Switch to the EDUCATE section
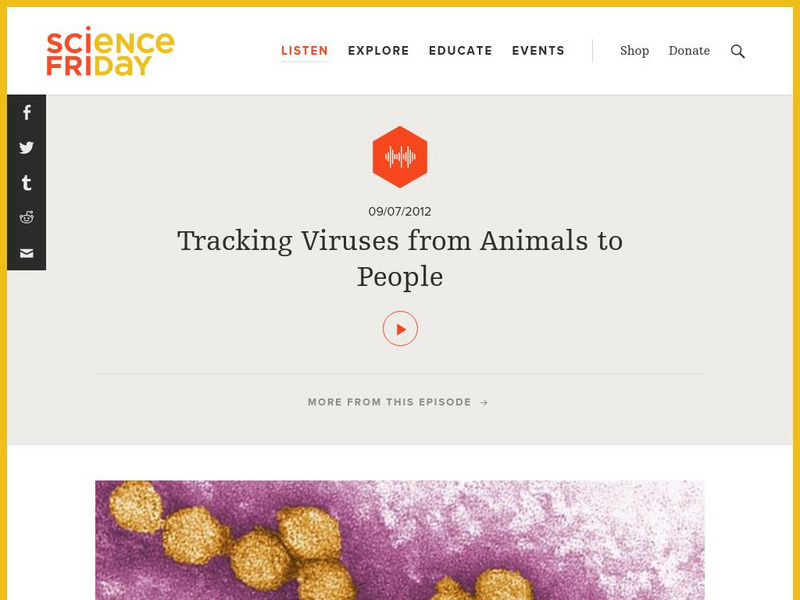The height and width of the screenshot is (600, 800). click(460, 50)
